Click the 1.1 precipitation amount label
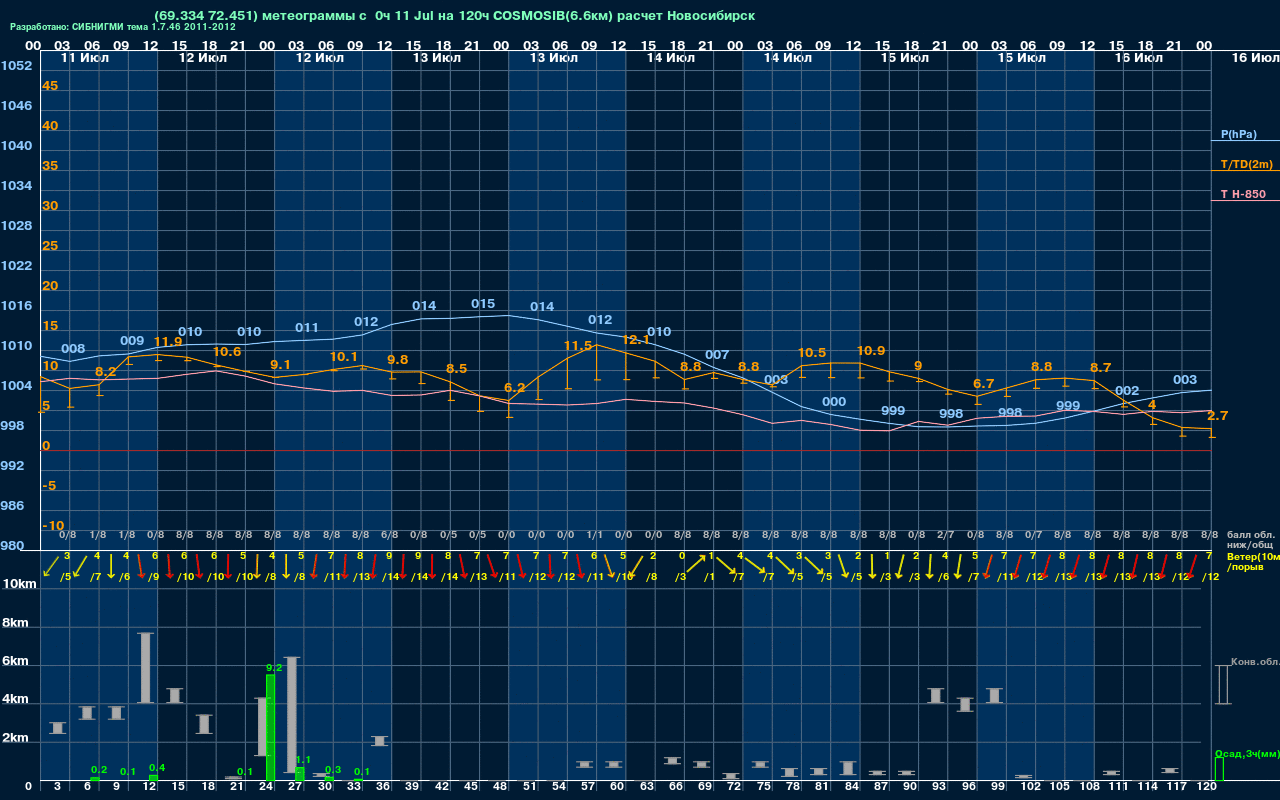Viewport: 1280px width, 800px height. [x=304, y=760]
